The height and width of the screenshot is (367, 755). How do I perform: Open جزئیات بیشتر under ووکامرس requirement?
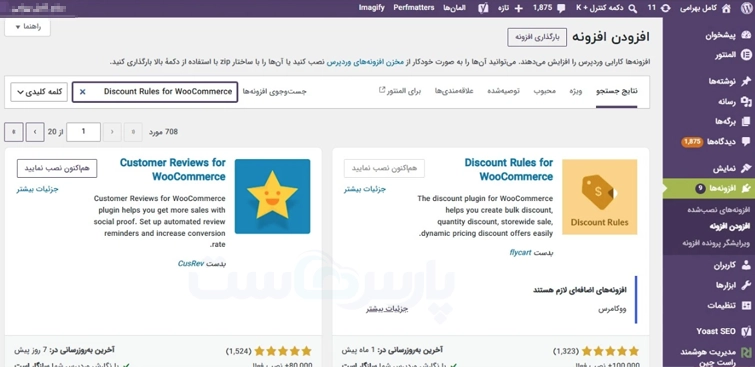click(x=387, y=309)
